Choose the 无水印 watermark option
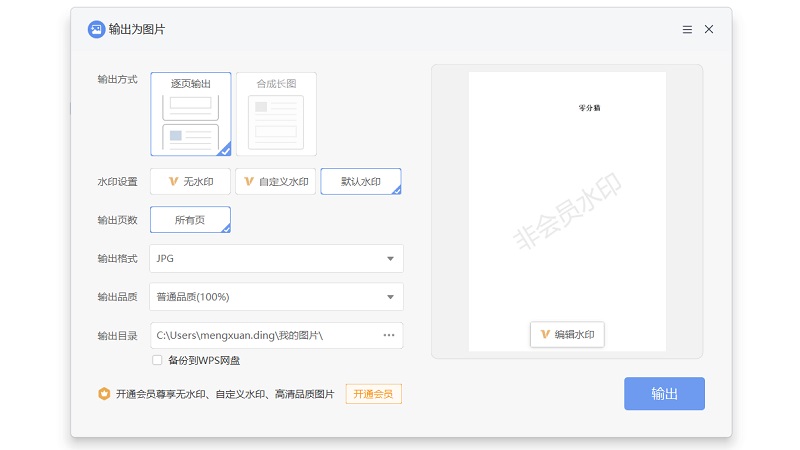This screenshot has height=450, width=800. 190,181
